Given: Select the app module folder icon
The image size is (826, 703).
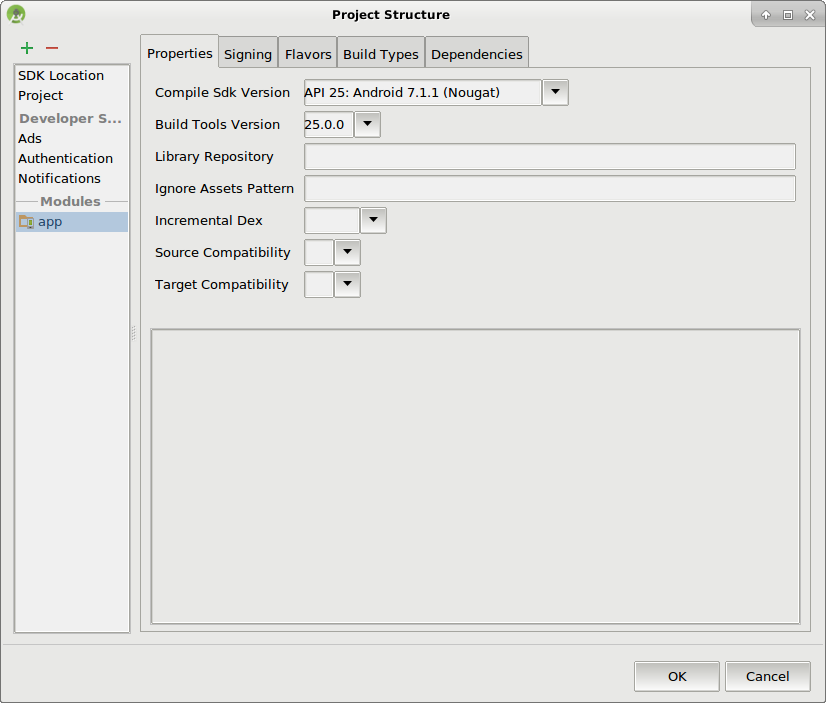Looking at the screenshot, I should (x=26, y=221).
